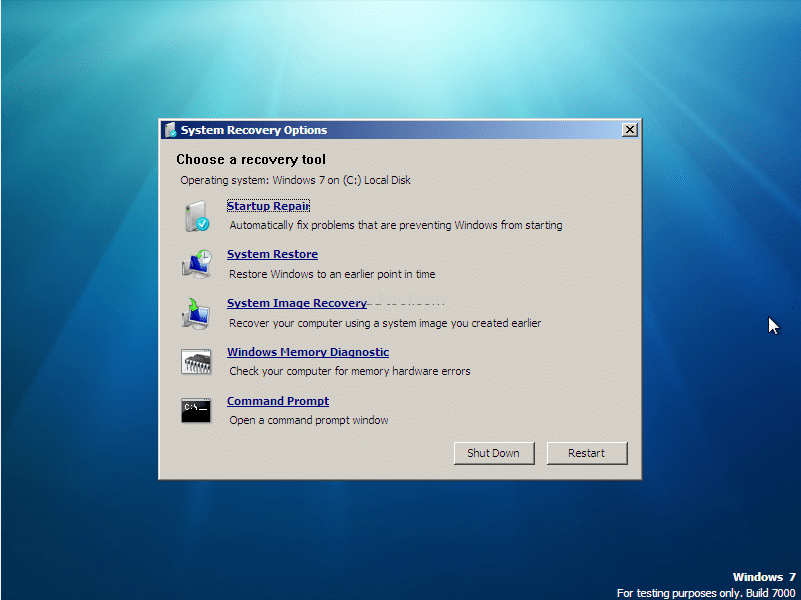Click 'Restore Windows to an earlier point in time' text
Viewport: 801px width, 600px height.
(332, 274)
